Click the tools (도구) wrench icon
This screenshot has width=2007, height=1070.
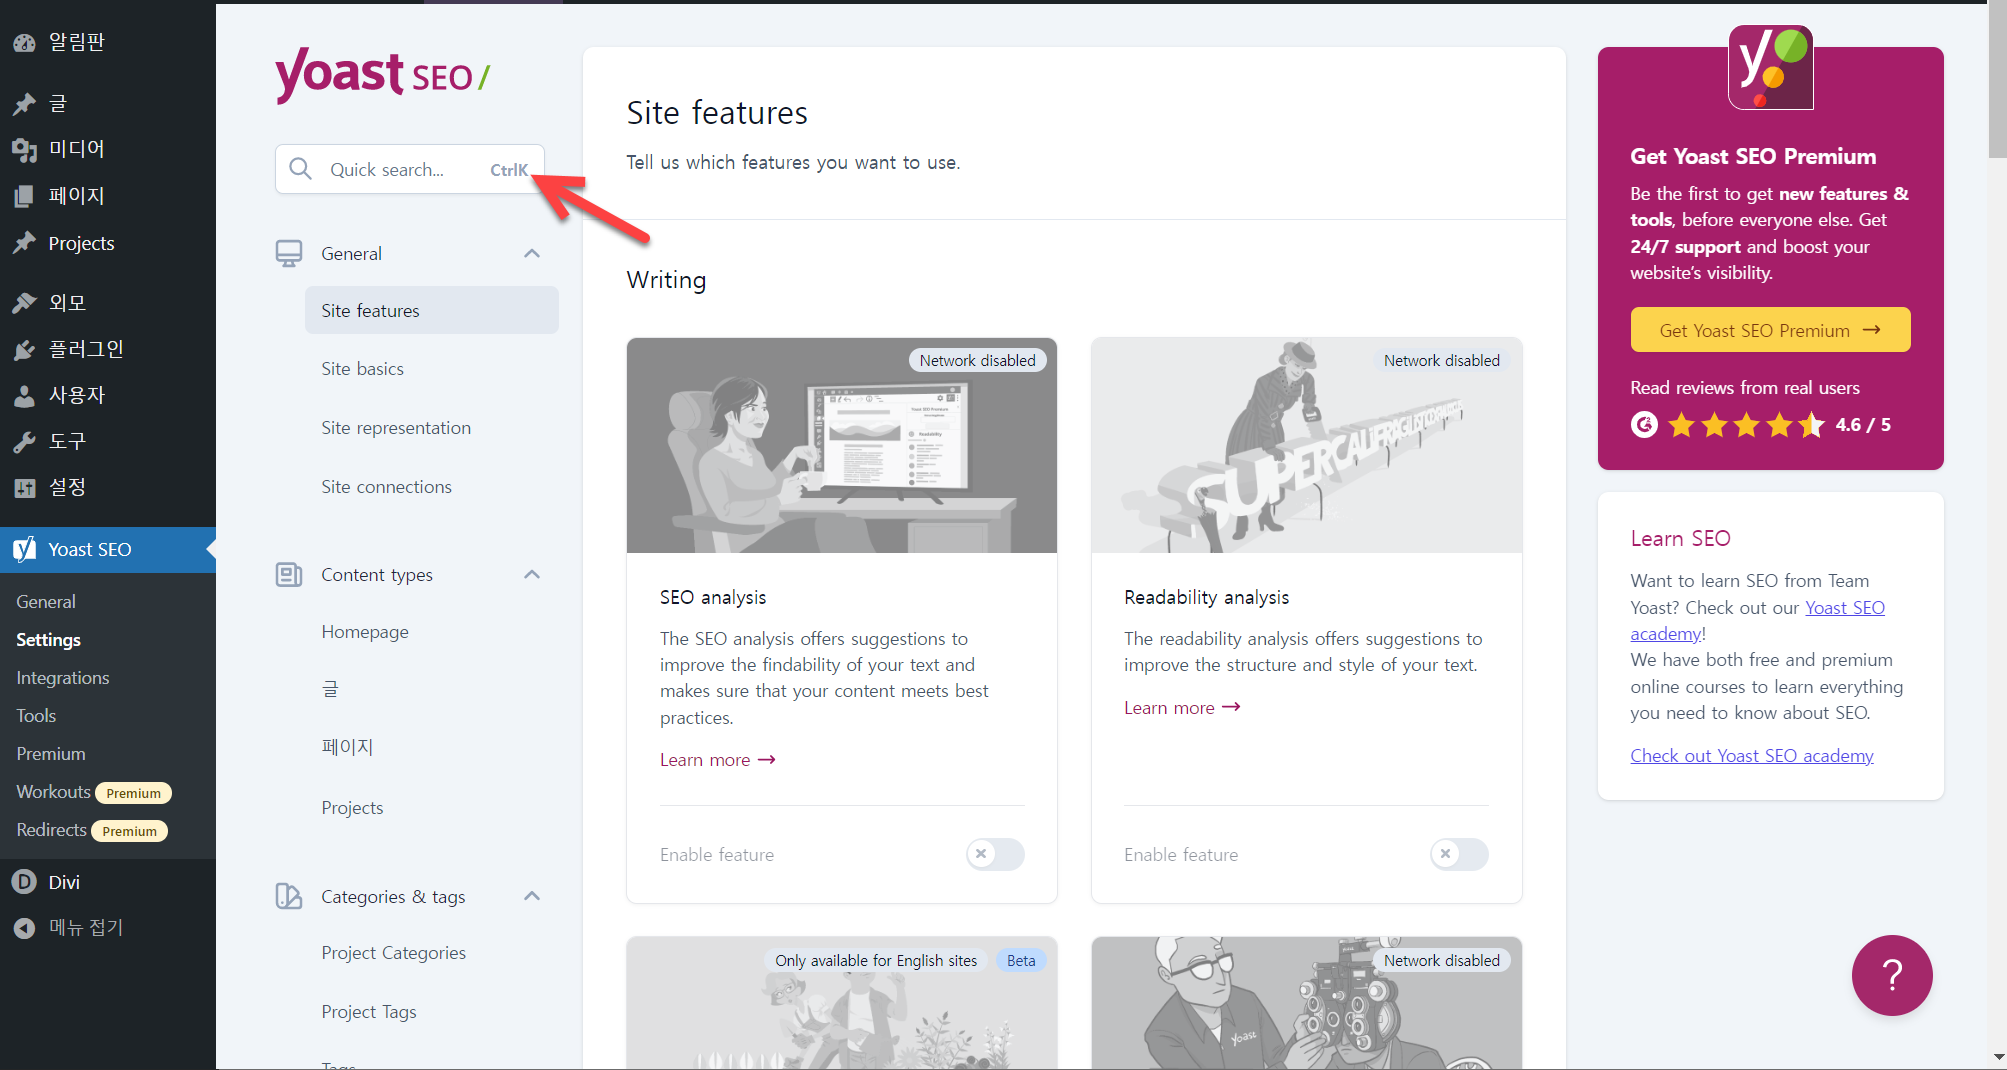coord(24,441)
